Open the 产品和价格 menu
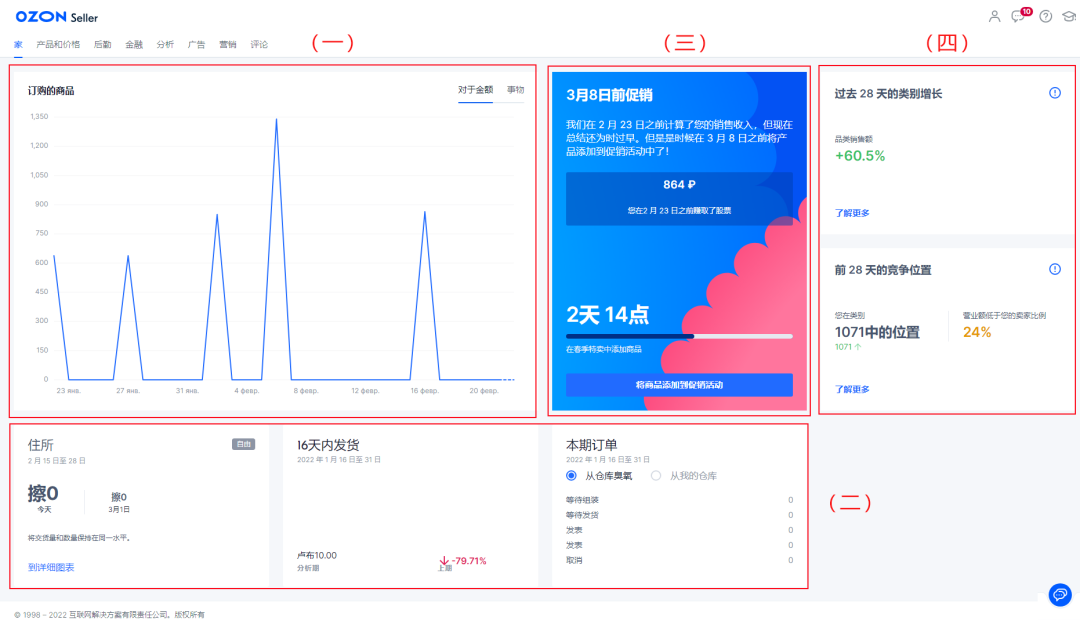 [x=58, y=44]
